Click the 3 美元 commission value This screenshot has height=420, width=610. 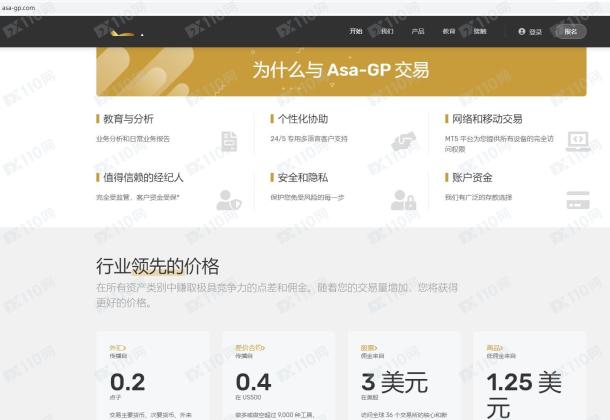tap(394, 382)
